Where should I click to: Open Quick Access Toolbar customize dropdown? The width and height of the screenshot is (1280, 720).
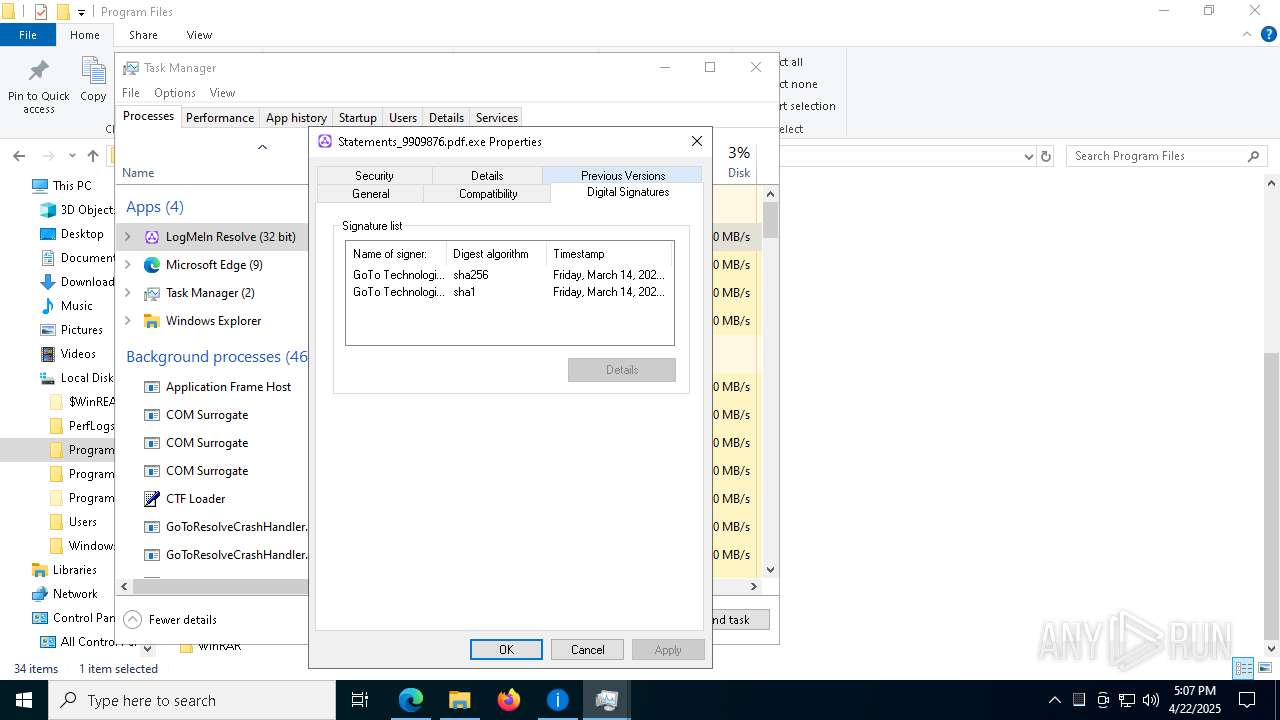tap(82, 12)
